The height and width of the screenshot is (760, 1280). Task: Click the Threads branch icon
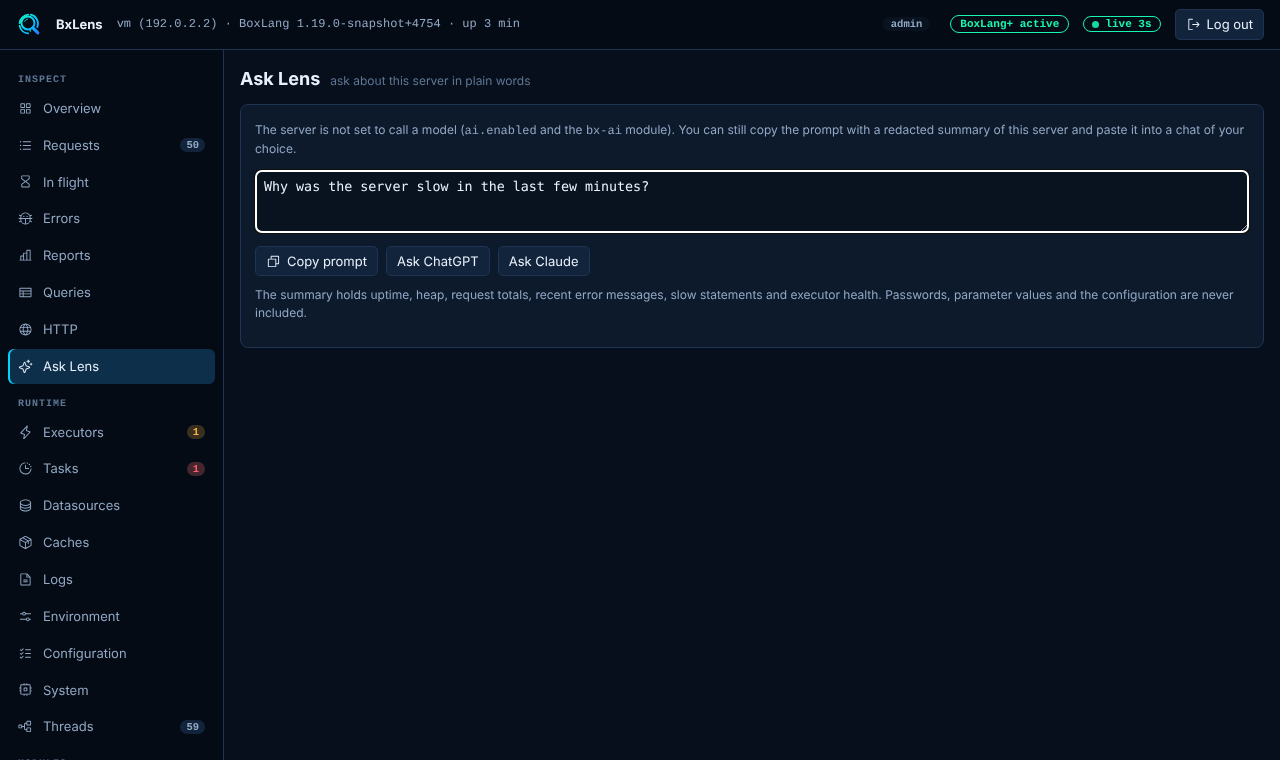[x=25, y=726]
